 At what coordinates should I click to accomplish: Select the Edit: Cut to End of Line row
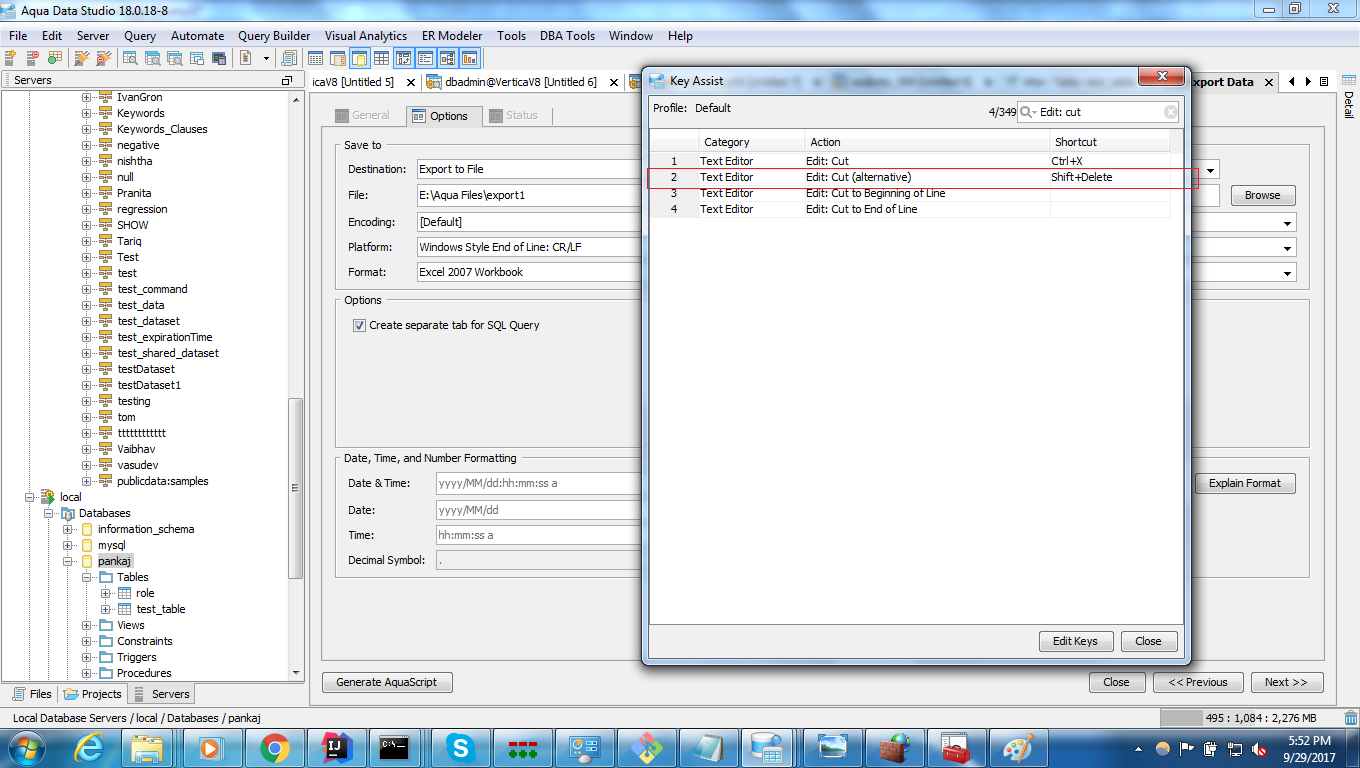point(910,209)
